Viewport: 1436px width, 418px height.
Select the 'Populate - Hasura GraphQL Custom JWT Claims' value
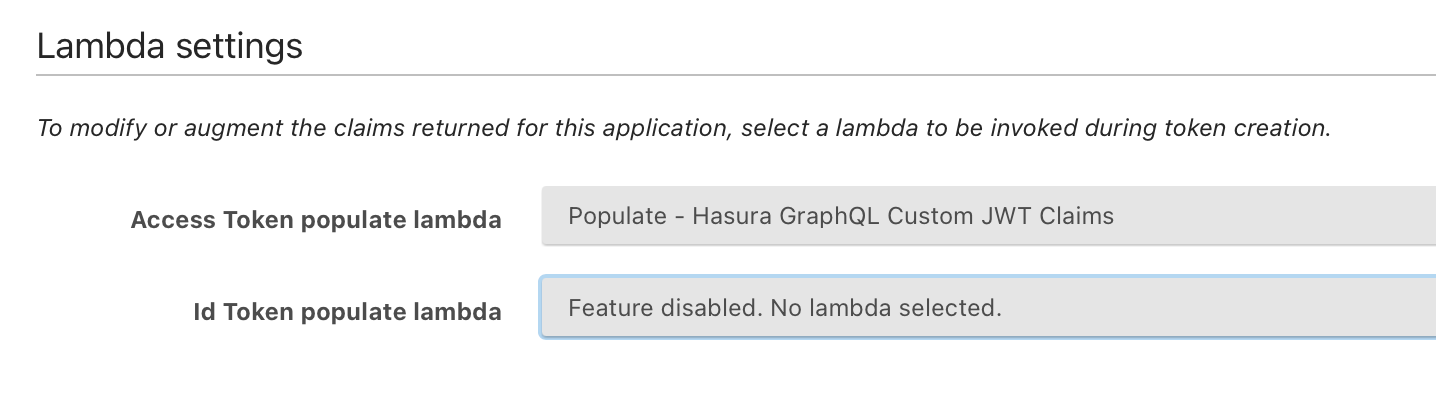(840, 216)
